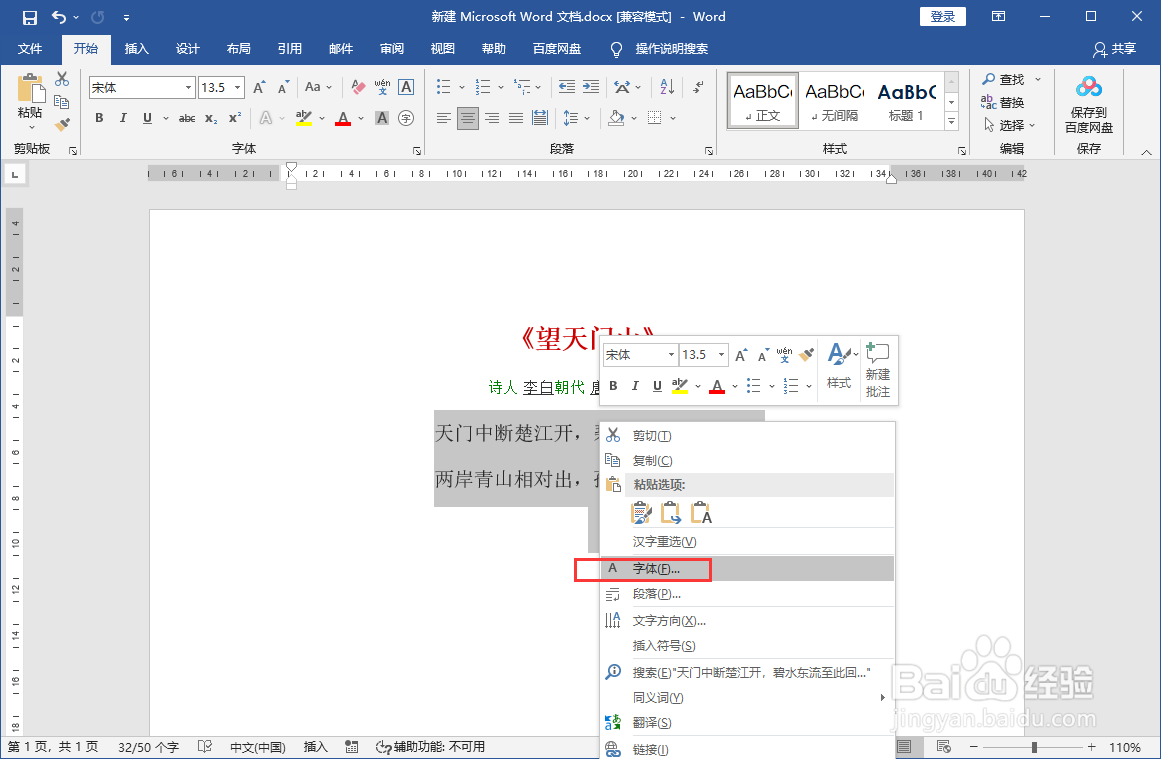Image resolution: width=1161 pixels, height=759 pixels.
Task: Toggle Strikethrough formatting
Action: (187, 118)
